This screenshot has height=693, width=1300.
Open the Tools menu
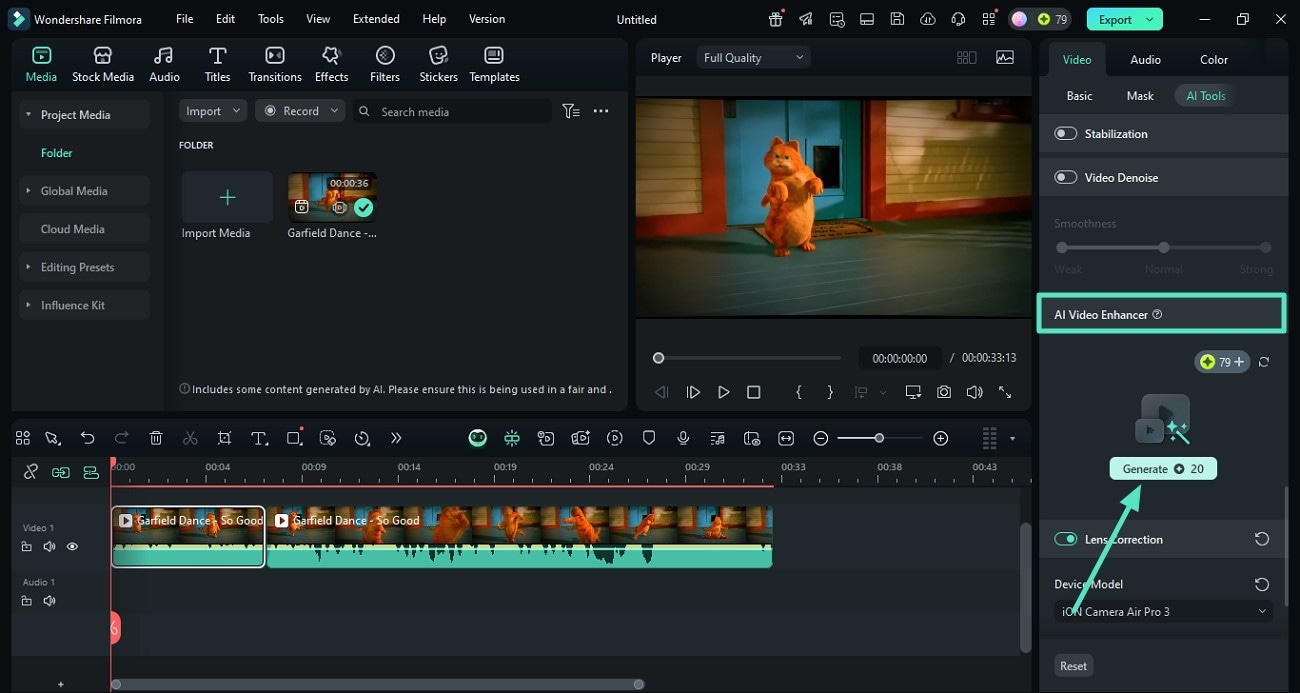click(270, 19)
